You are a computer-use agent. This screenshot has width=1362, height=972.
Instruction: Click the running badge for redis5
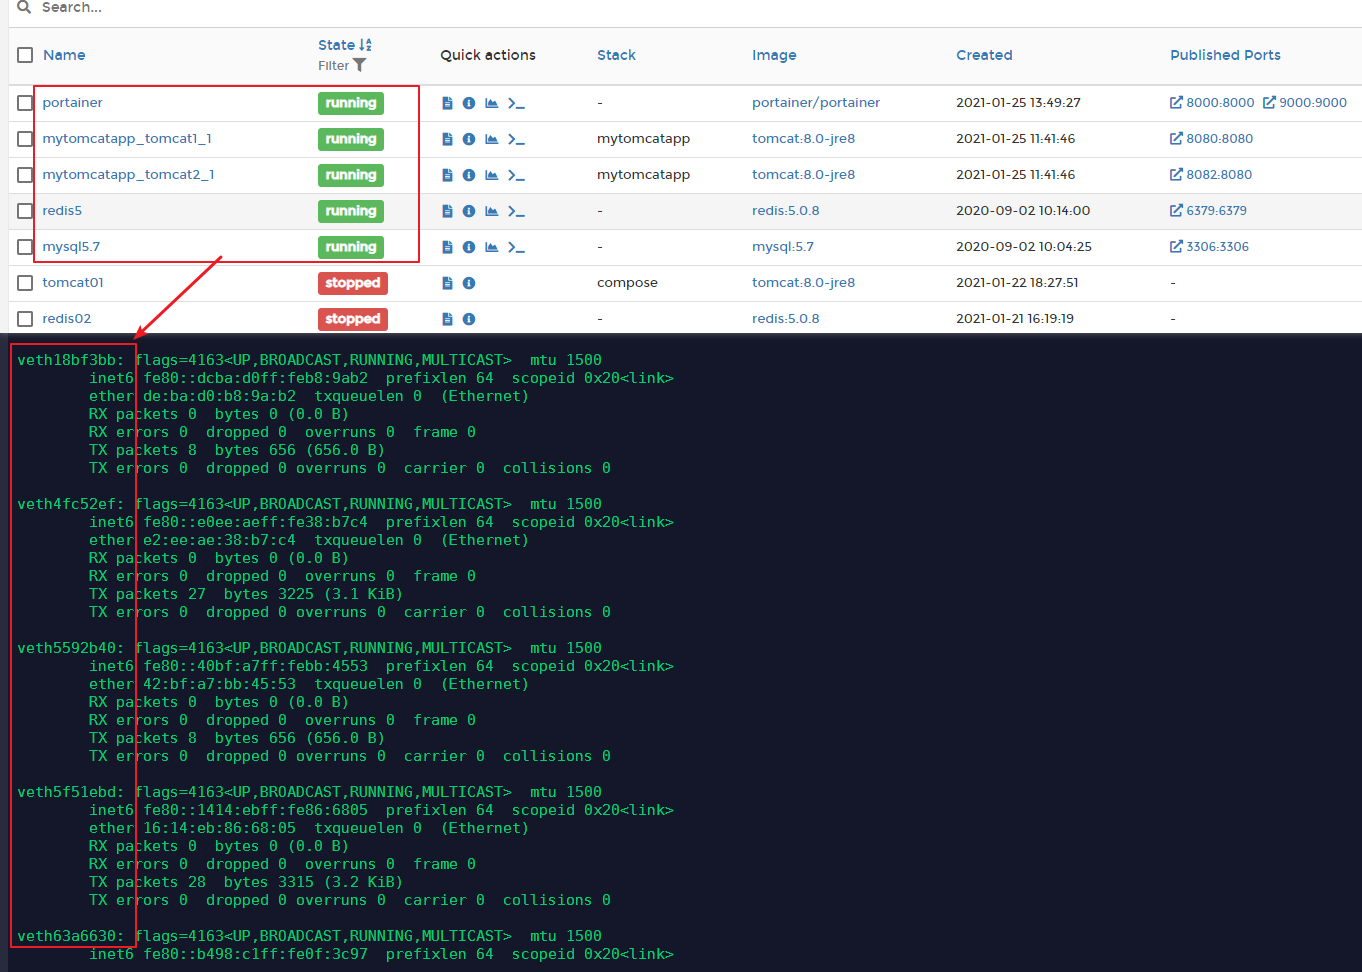(x=351, y=211)
